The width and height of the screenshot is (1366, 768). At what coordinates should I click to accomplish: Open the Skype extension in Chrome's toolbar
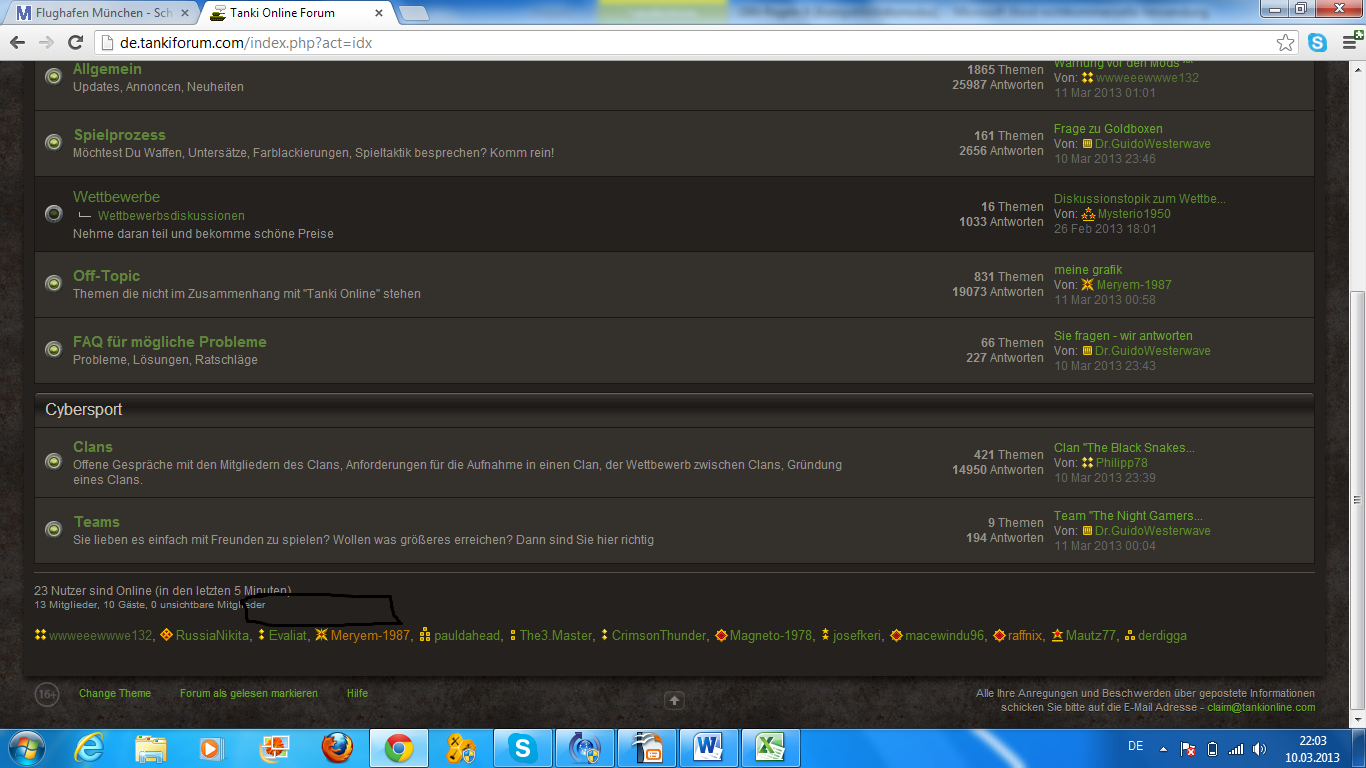[x=1317, y=43]
